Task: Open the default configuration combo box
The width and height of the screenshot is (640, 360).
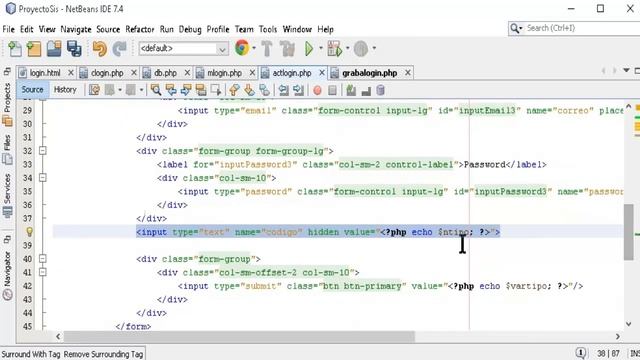Action: pos(183,49)
